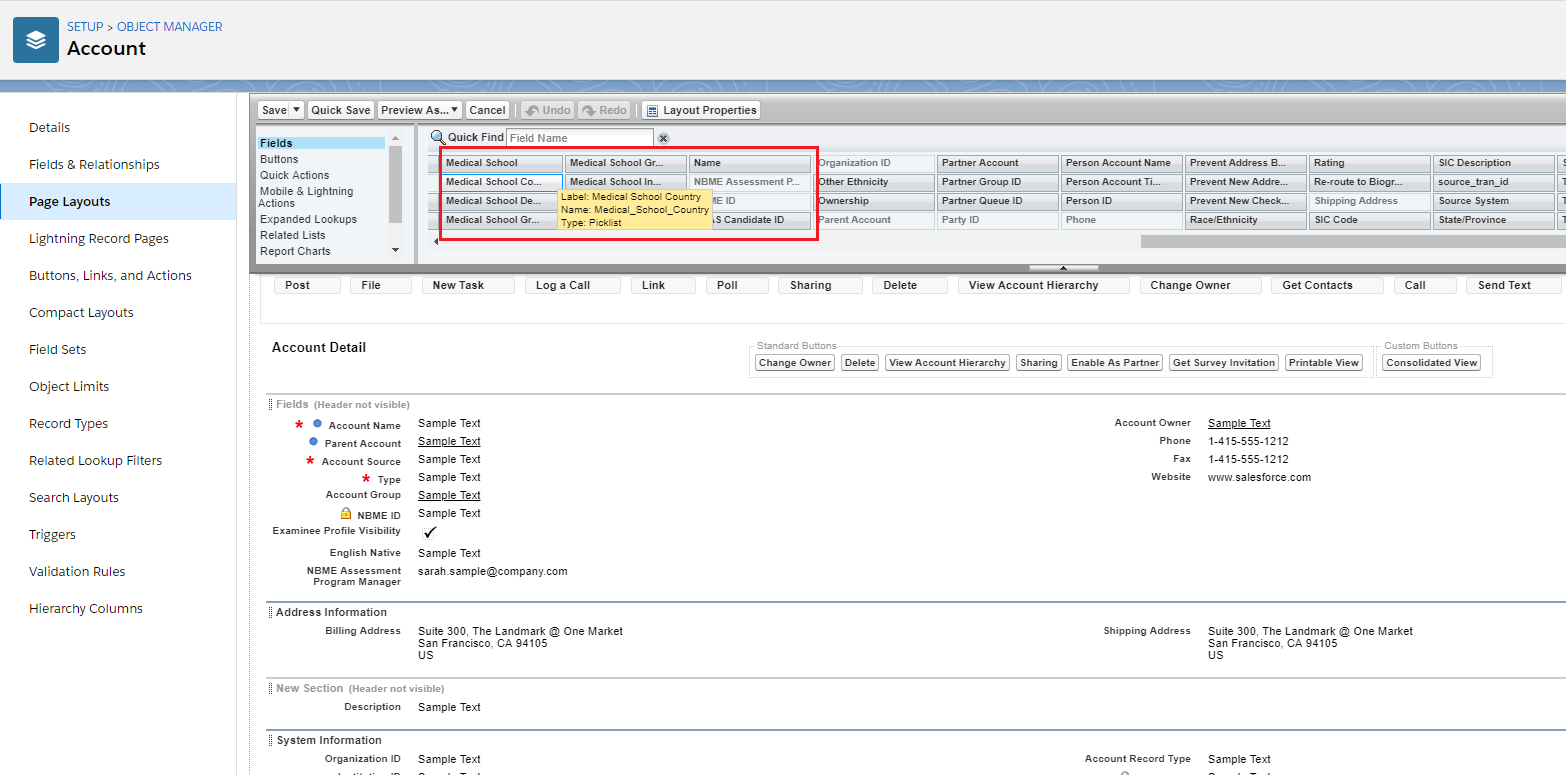The width and height of the screenshot is (1566, 775).
Task: Follow the OBJECT MANAGER breadcrumb link
Action: [x=170, y=27]
